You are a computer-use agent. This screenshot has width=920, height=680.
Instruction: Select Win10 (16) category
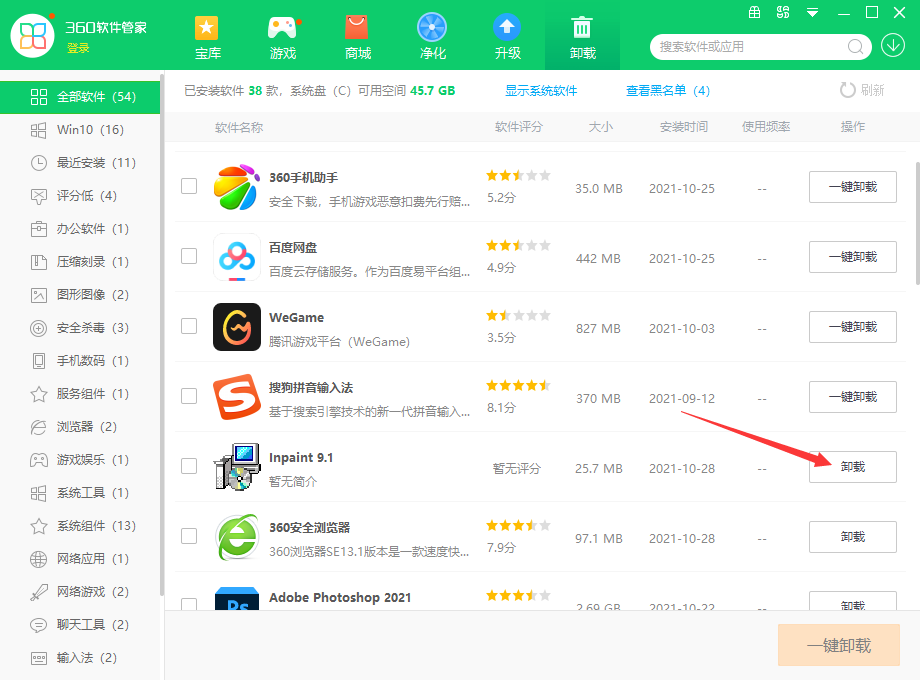coord(80,130)
